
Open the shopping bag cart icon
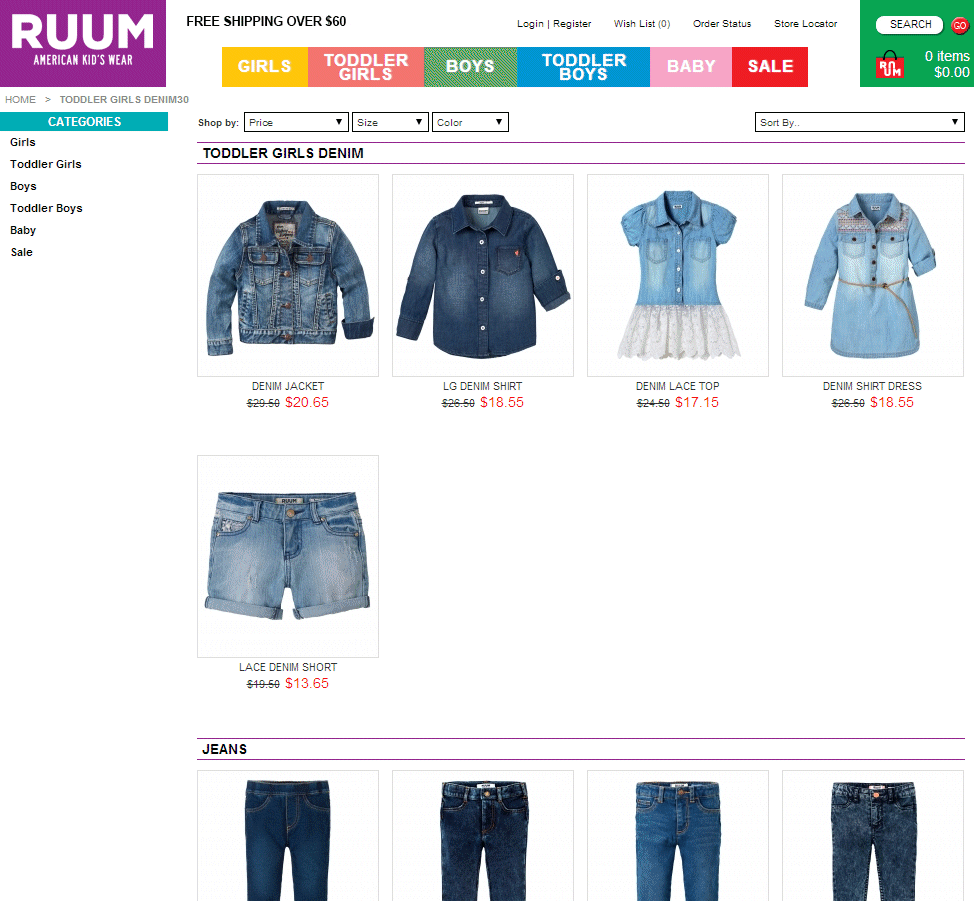890,64
